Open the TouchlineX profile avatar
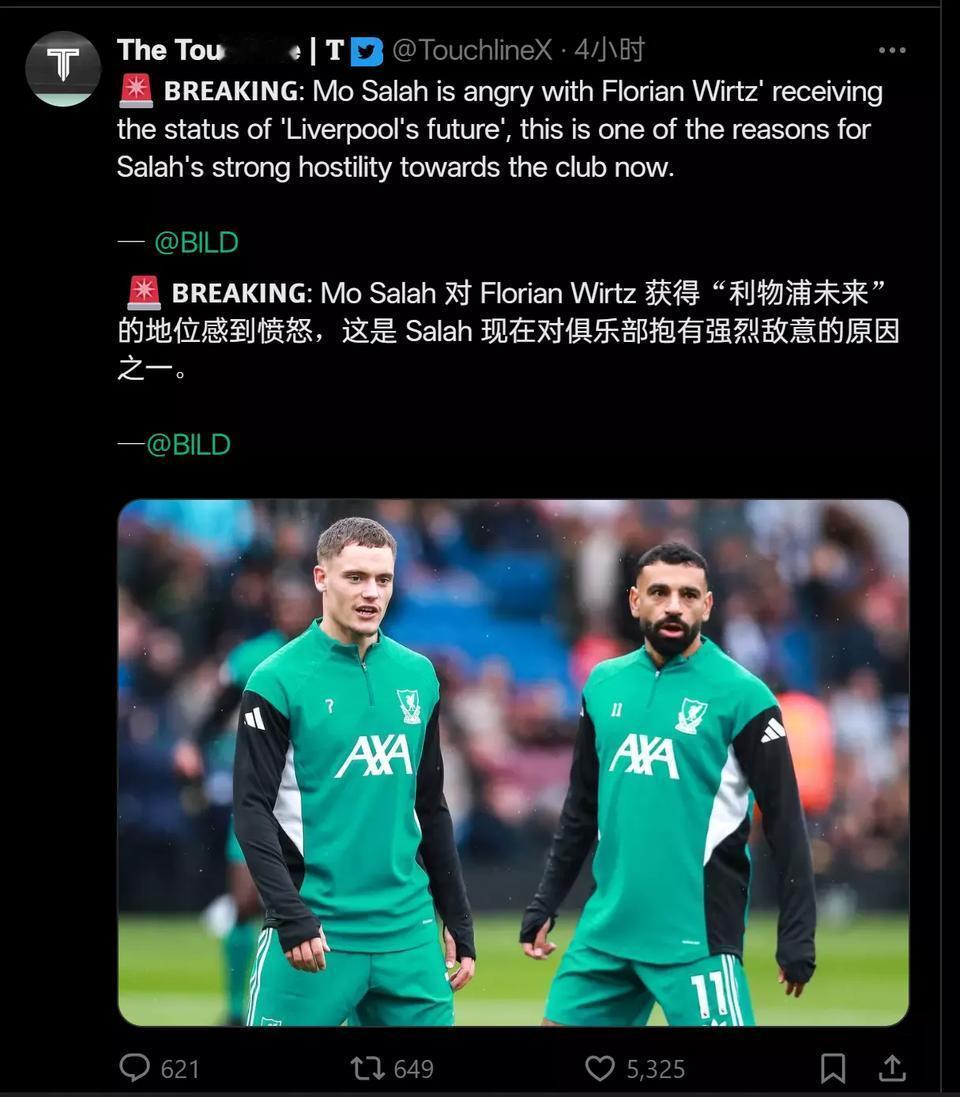 63,69
